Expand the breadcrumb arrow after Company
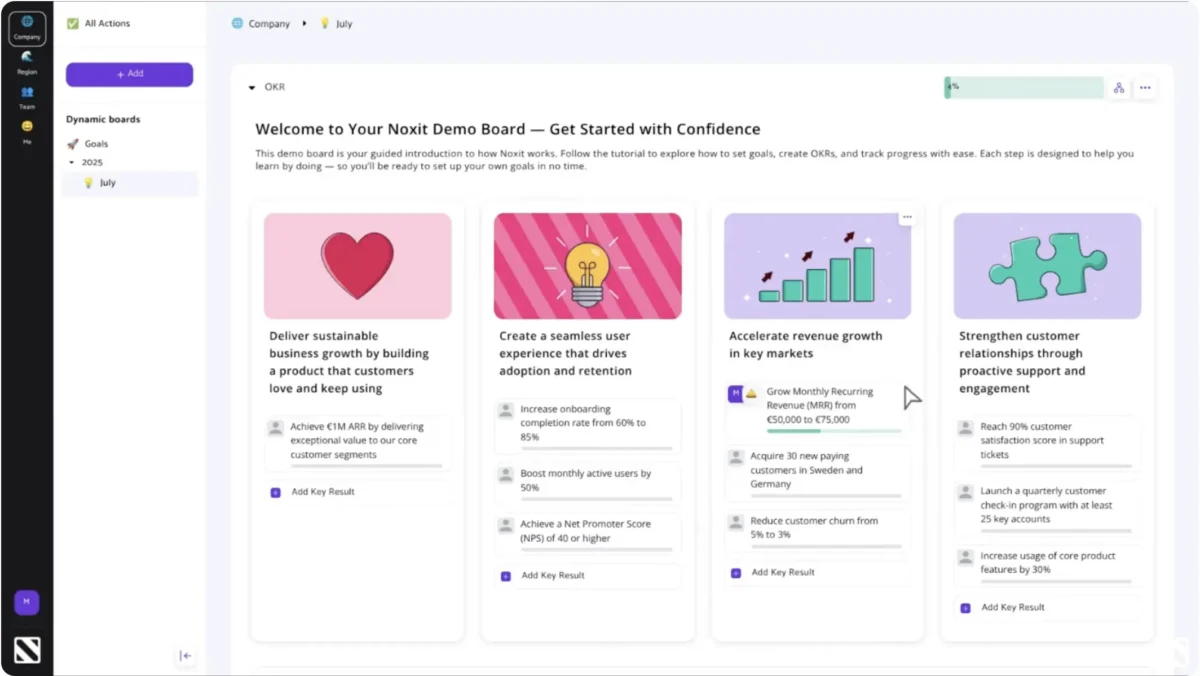1200x676 pixels. (x=304, y=24)
